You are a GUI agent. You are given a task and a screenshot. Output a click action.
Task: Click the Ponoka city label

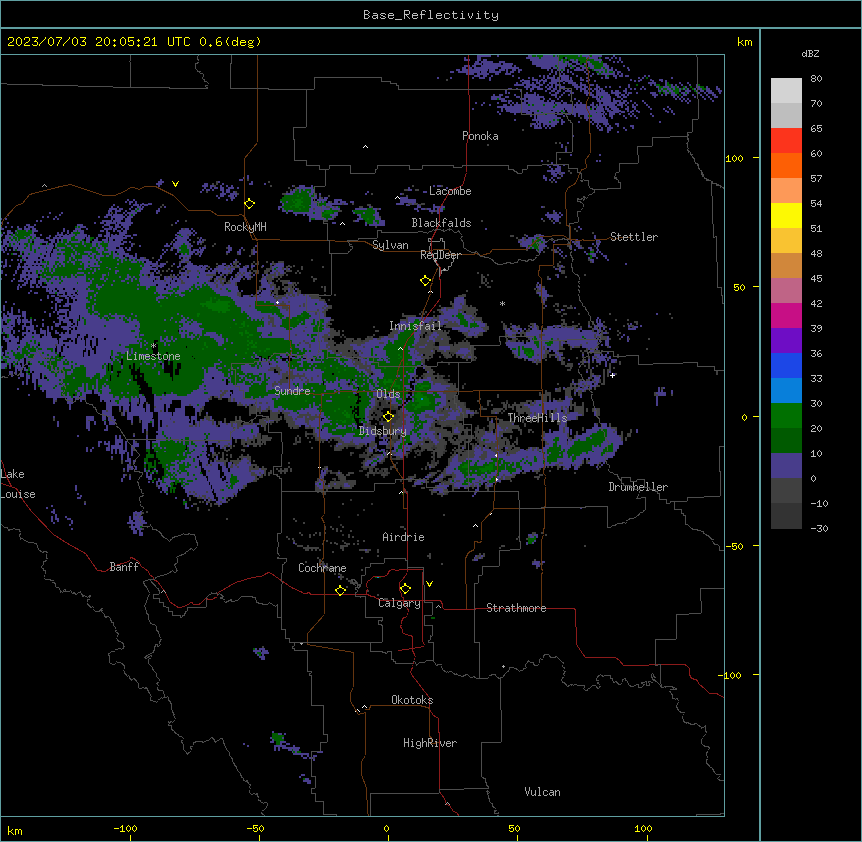pos(480,136)
